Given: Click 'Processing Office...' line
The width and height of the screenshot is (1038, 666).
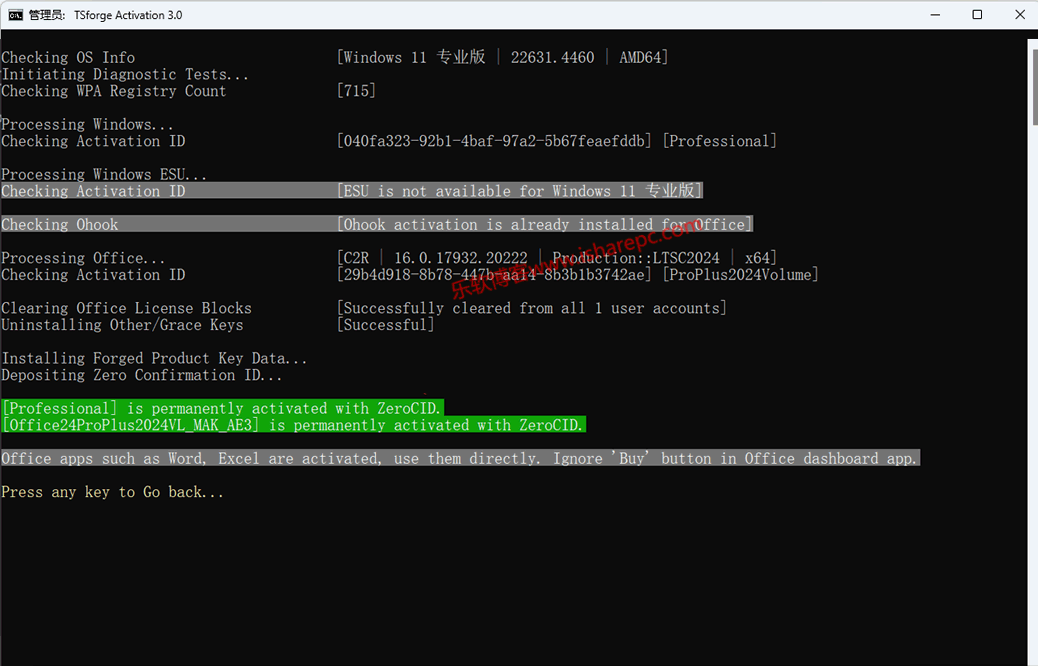Looking at the screenshot, I should [x=83, y=258].
